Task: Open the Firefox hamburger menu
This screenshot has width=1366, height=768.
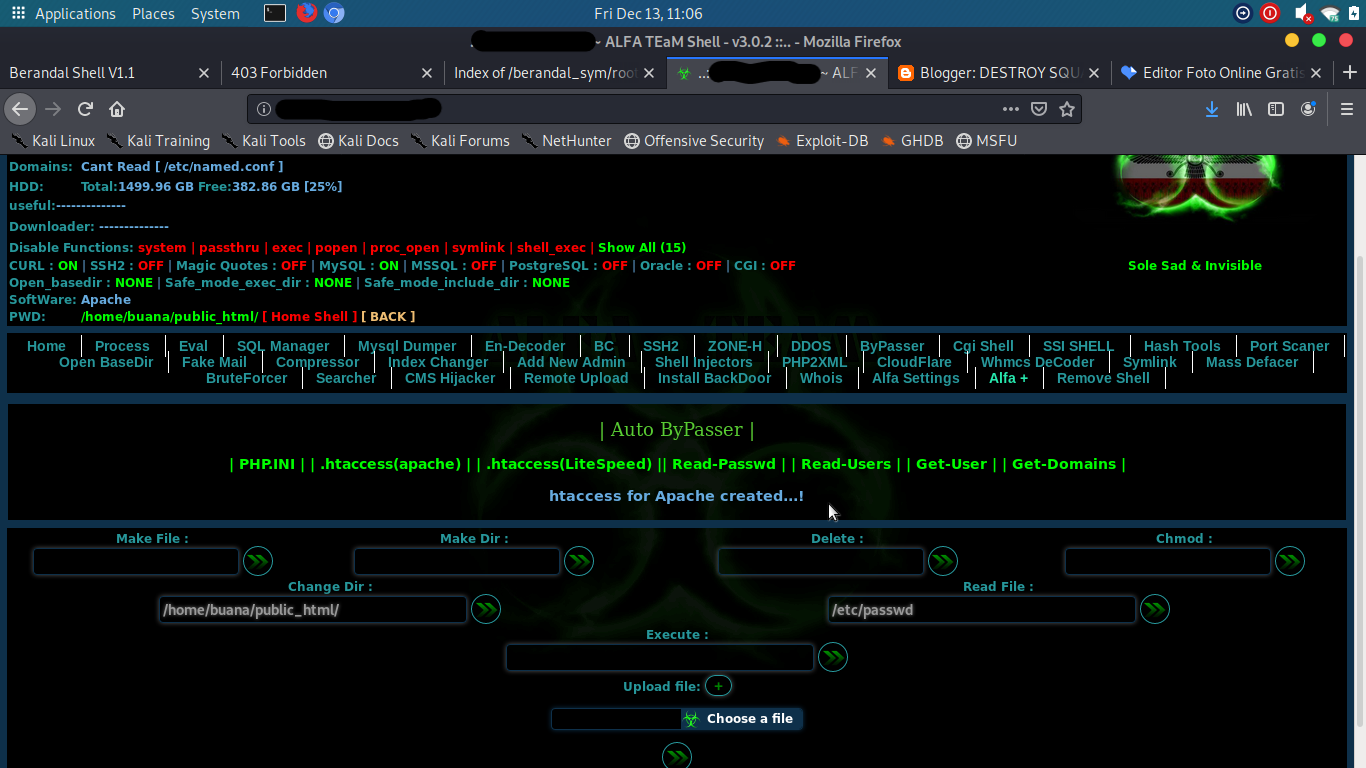Action: [x=1345, y=109]
